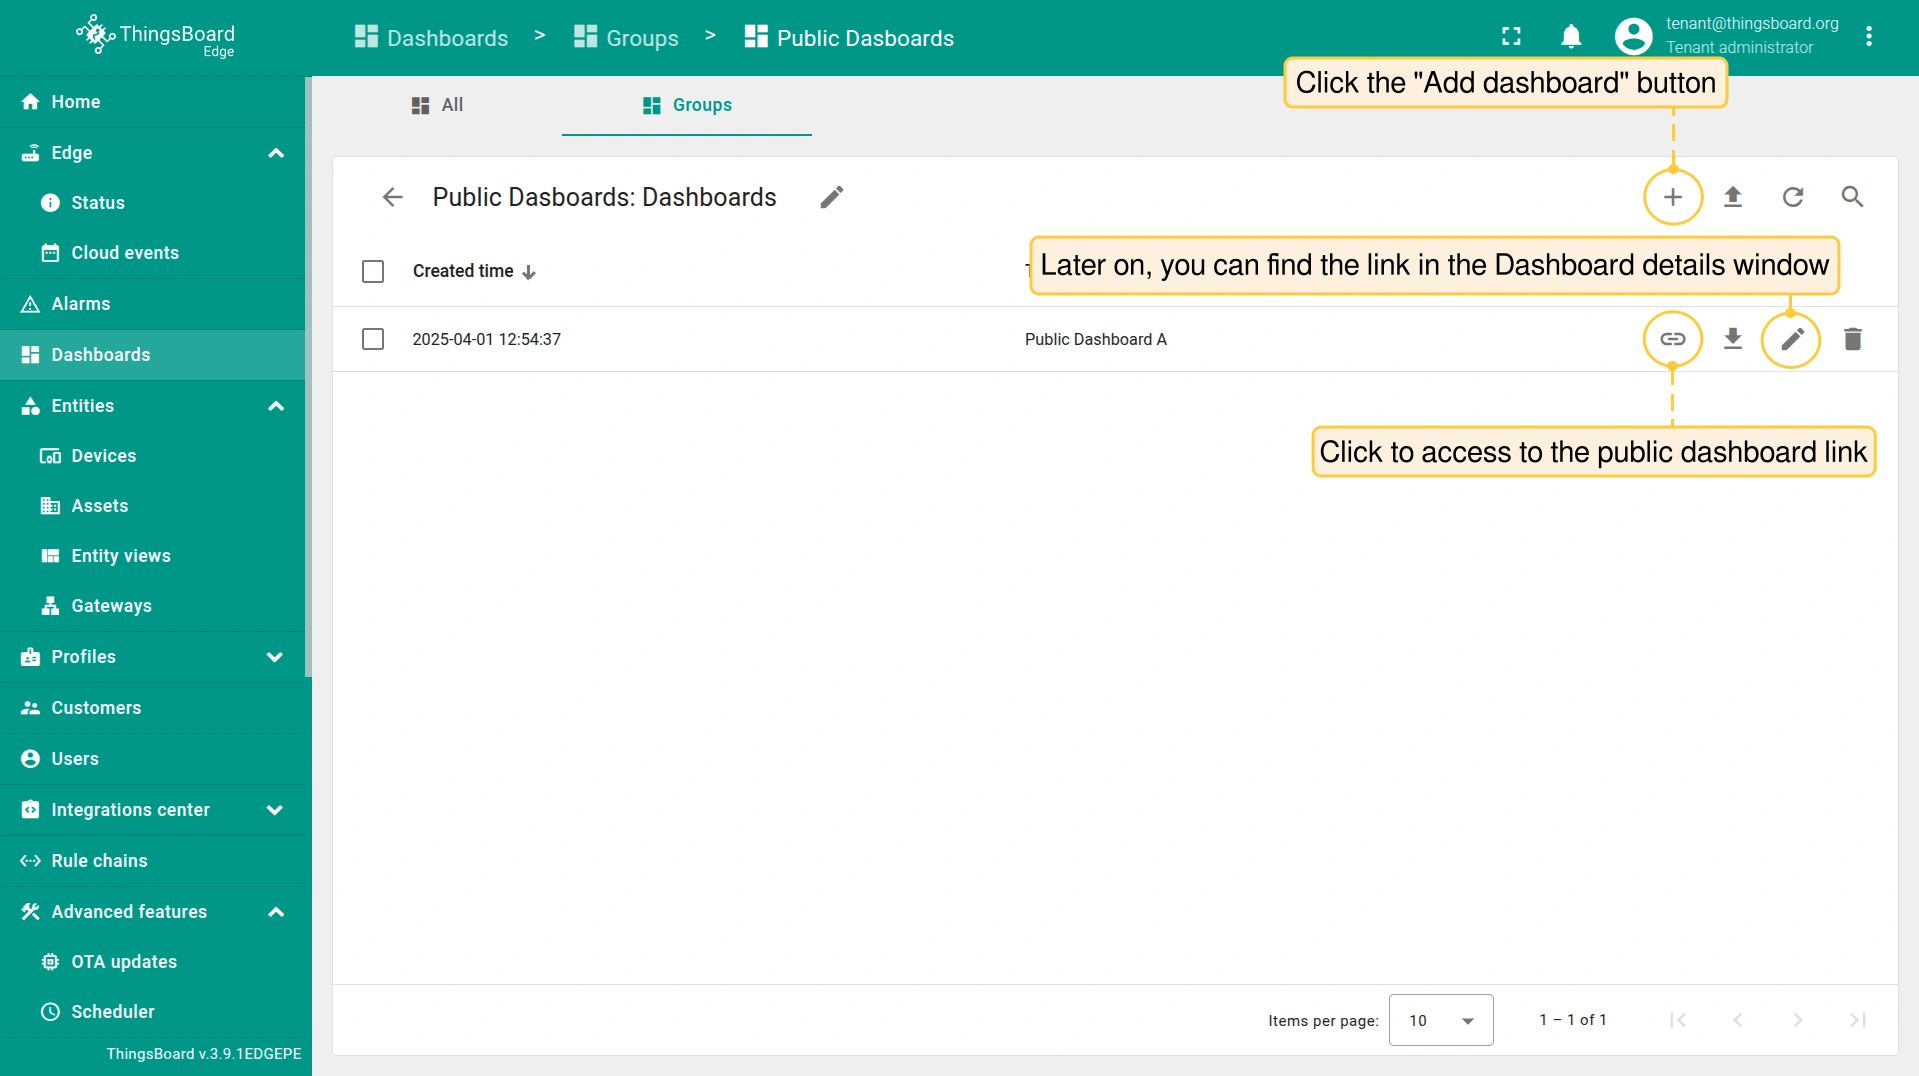Click the back arrow beside group title
Viewport: 1919px width, 1076px height.
pyautogui.click(x=392, y=197)
